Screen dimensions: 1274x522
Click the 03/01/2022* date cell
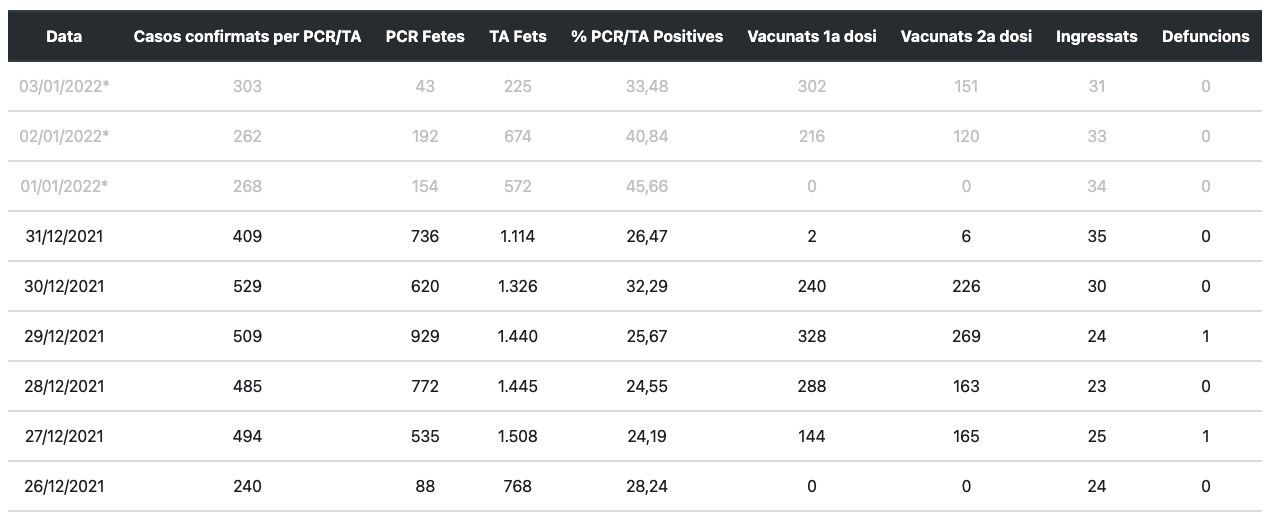[x=64, y=86]
